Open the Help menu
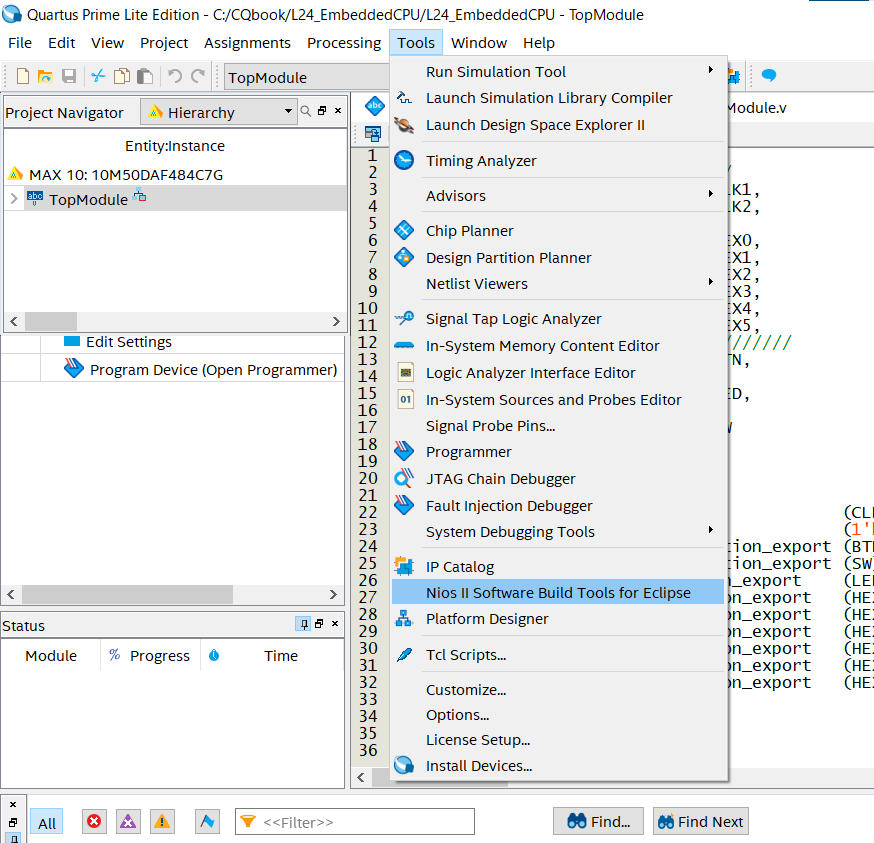The image size is (874, 843). coord(539,43)
